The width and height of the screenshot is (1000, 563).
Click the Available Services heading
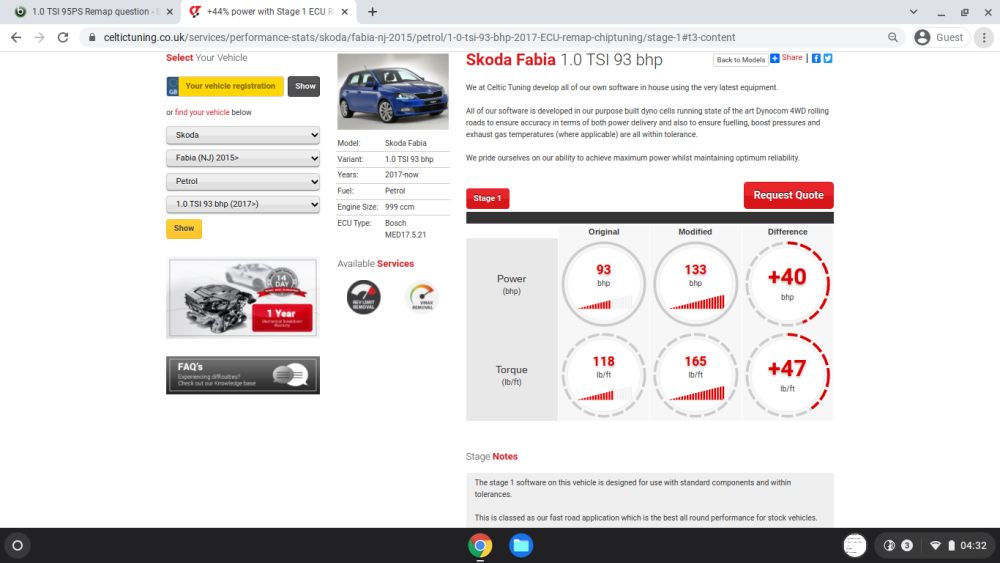tap(376, 263)
